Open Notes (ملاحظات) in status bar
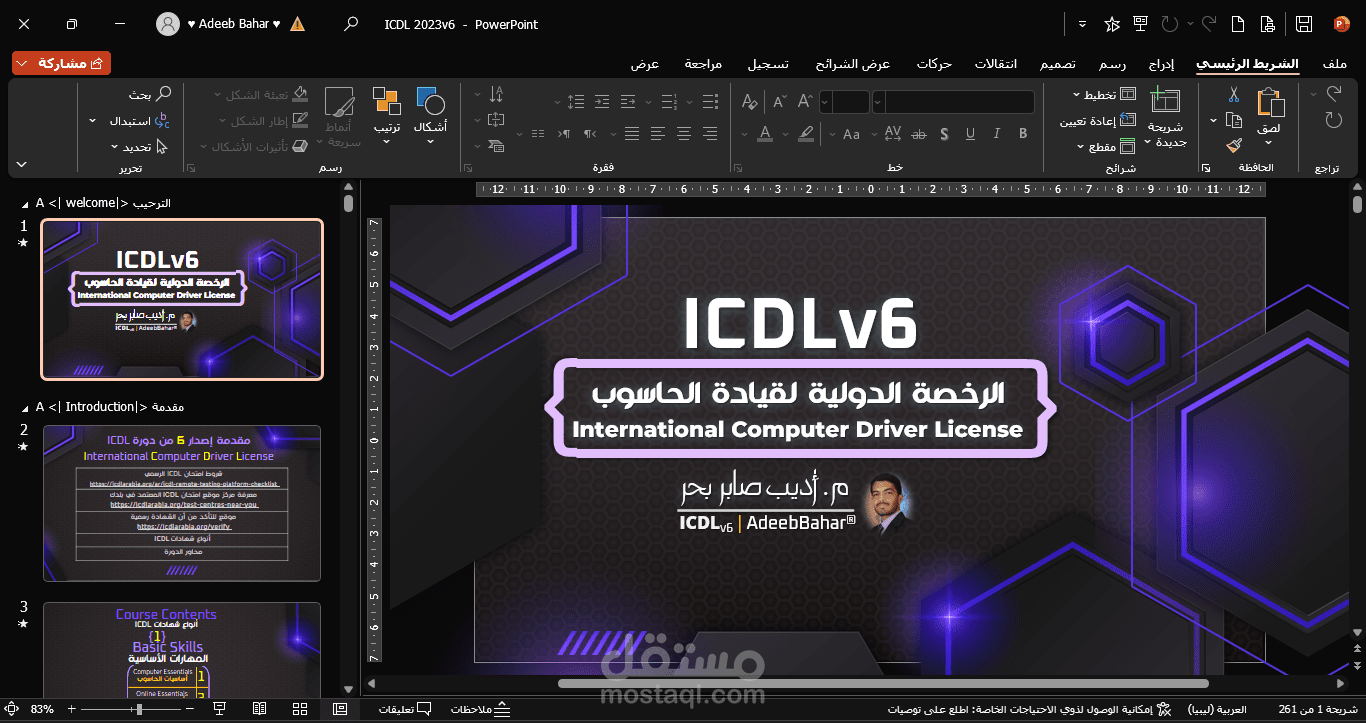This screenshot has height=723, width=1366. [480, 709]
